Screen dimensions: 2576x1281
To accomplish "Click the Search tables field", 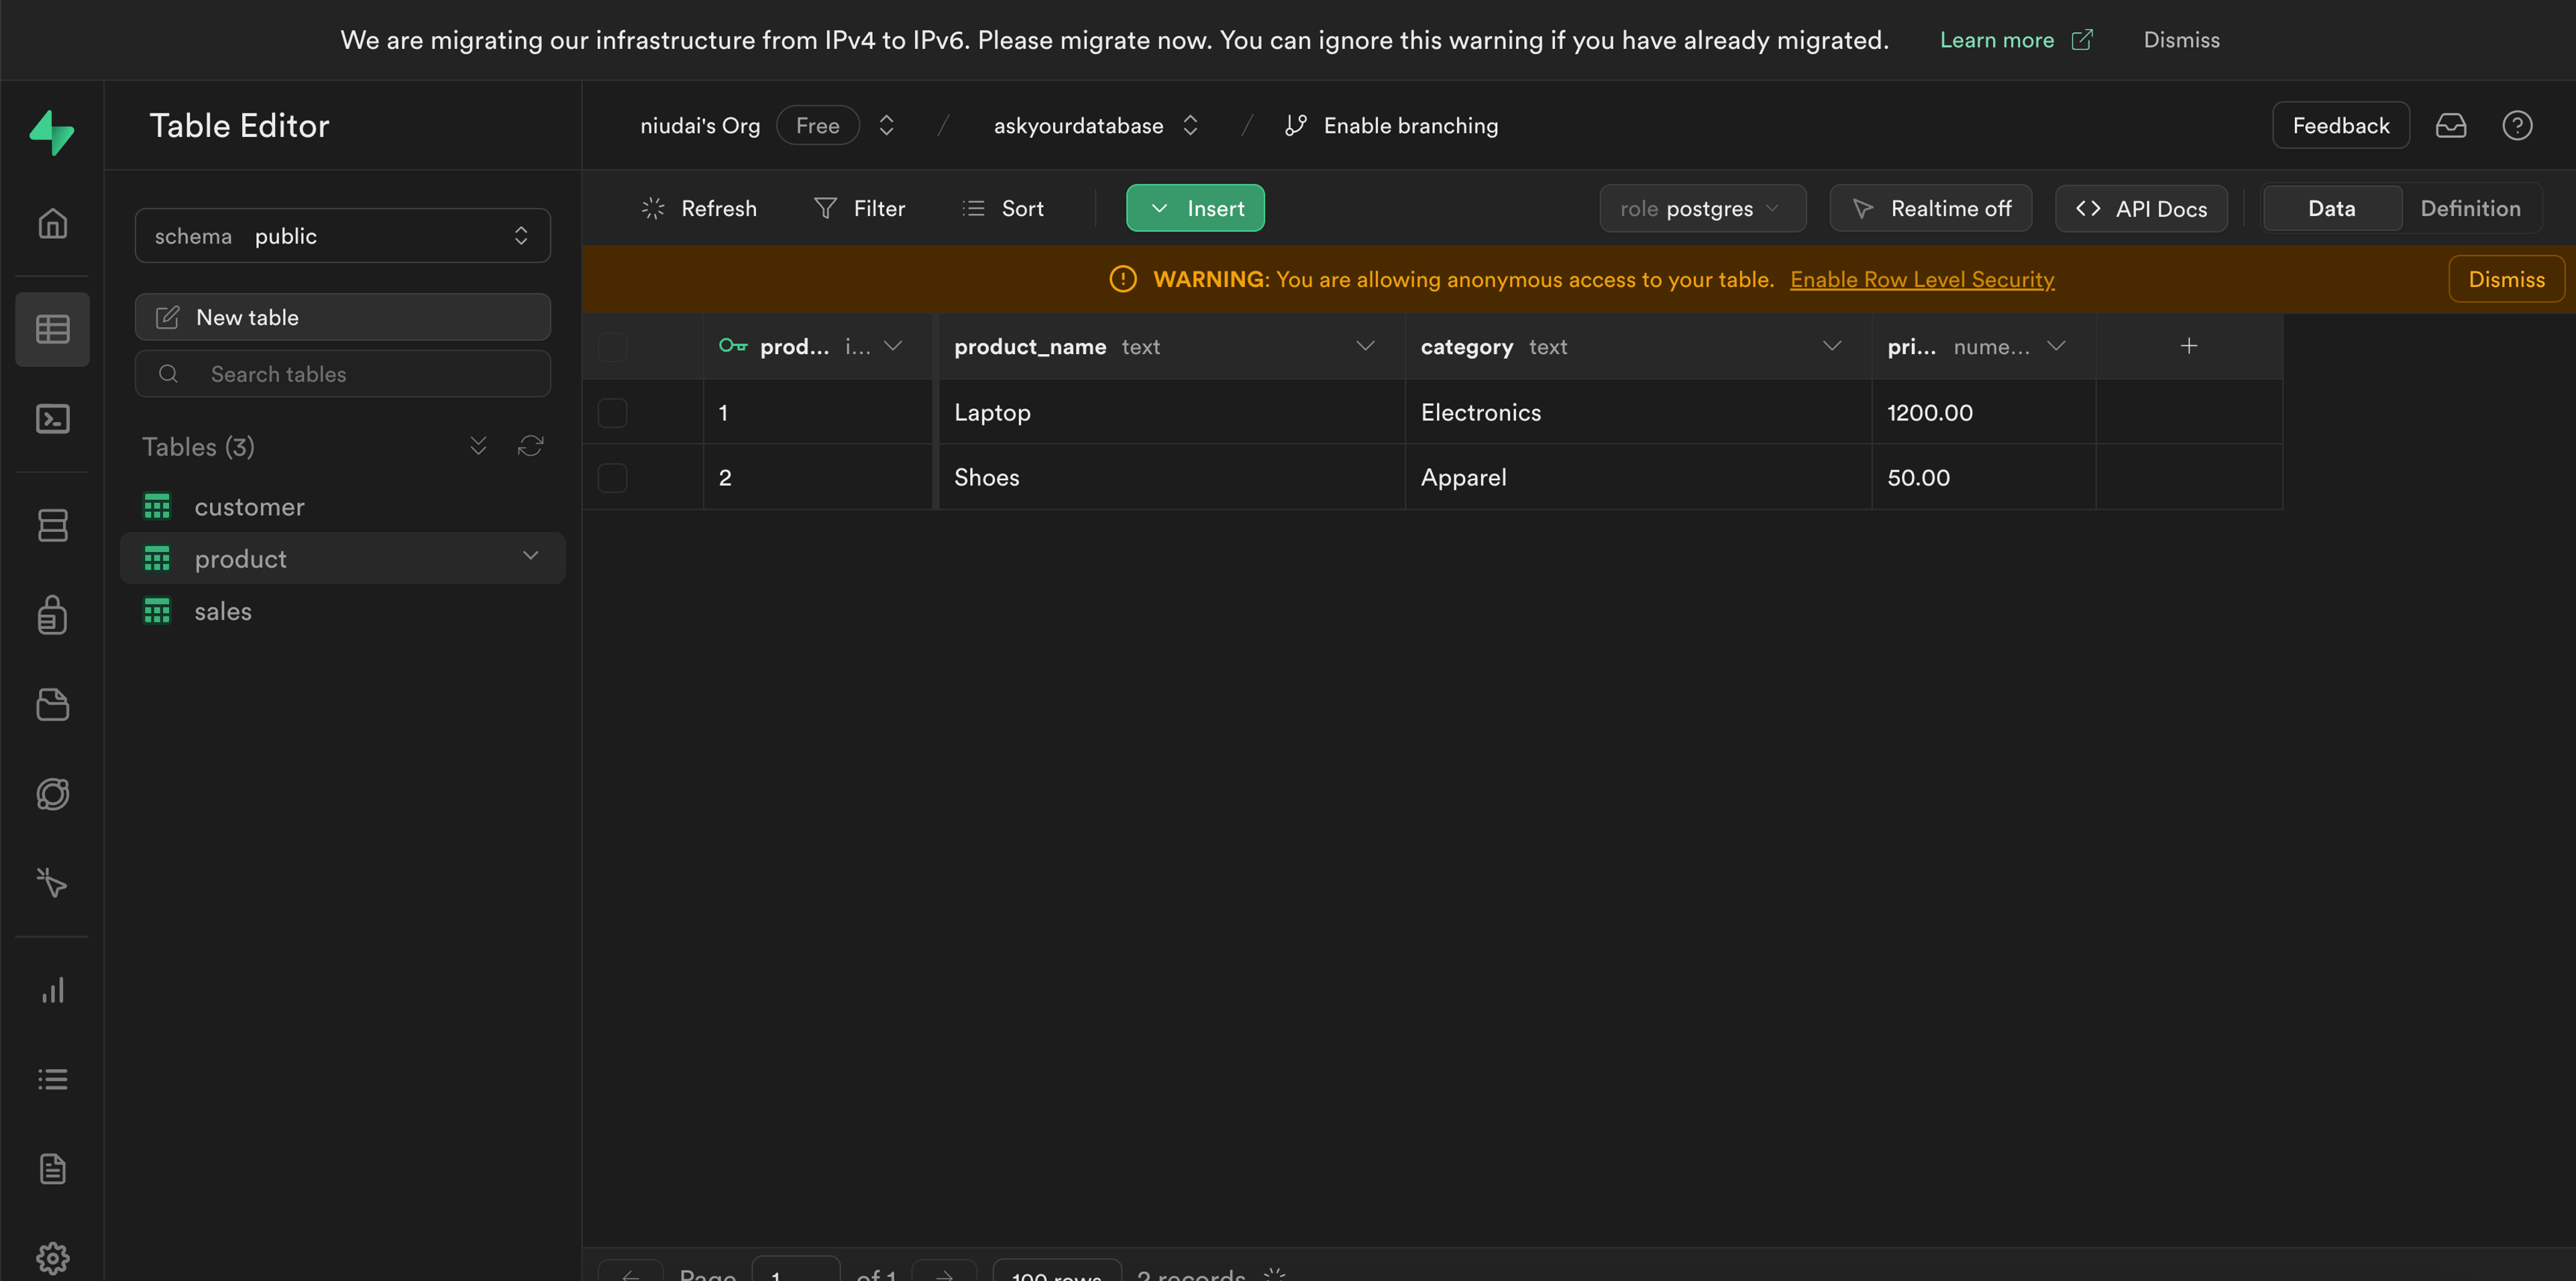I will 342,374.
